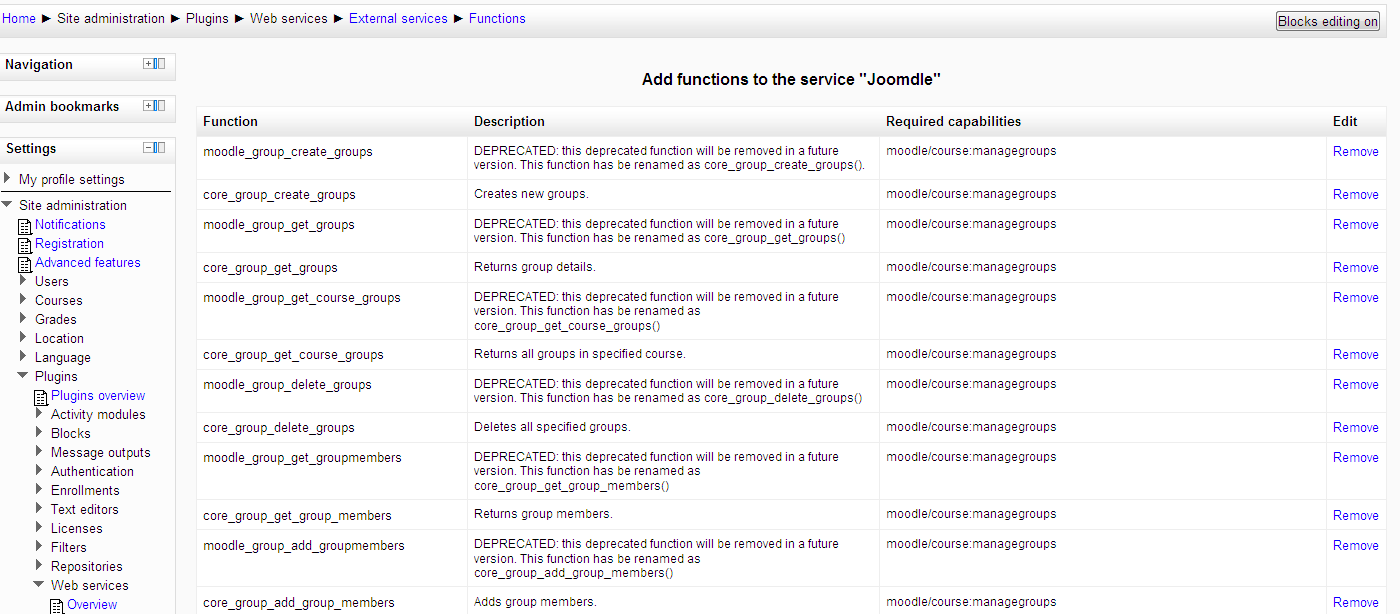Remove core_group_create_groups function
Viewport: 1400px width, 614px height.
(1355, 194)
